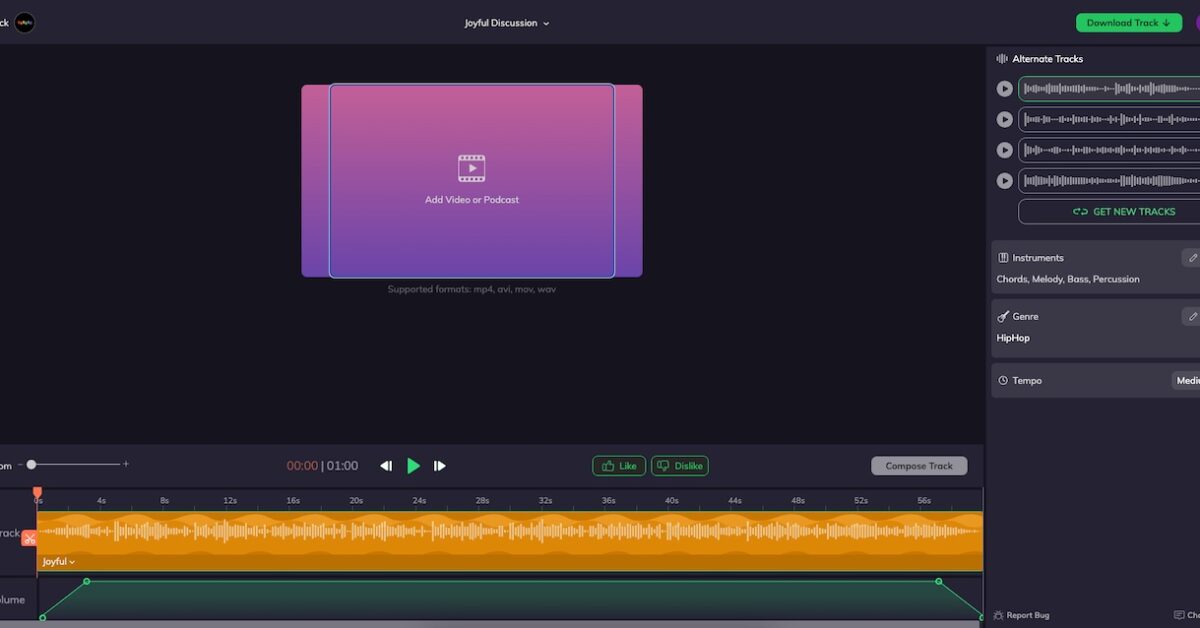Skip forward with the next icon

(439, 466)
